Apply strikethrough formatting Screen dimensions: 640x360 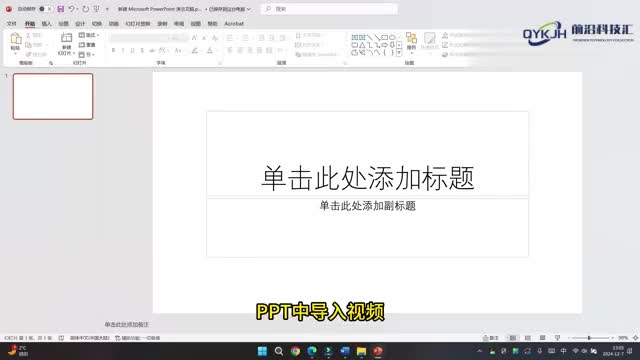click(152, 51)
